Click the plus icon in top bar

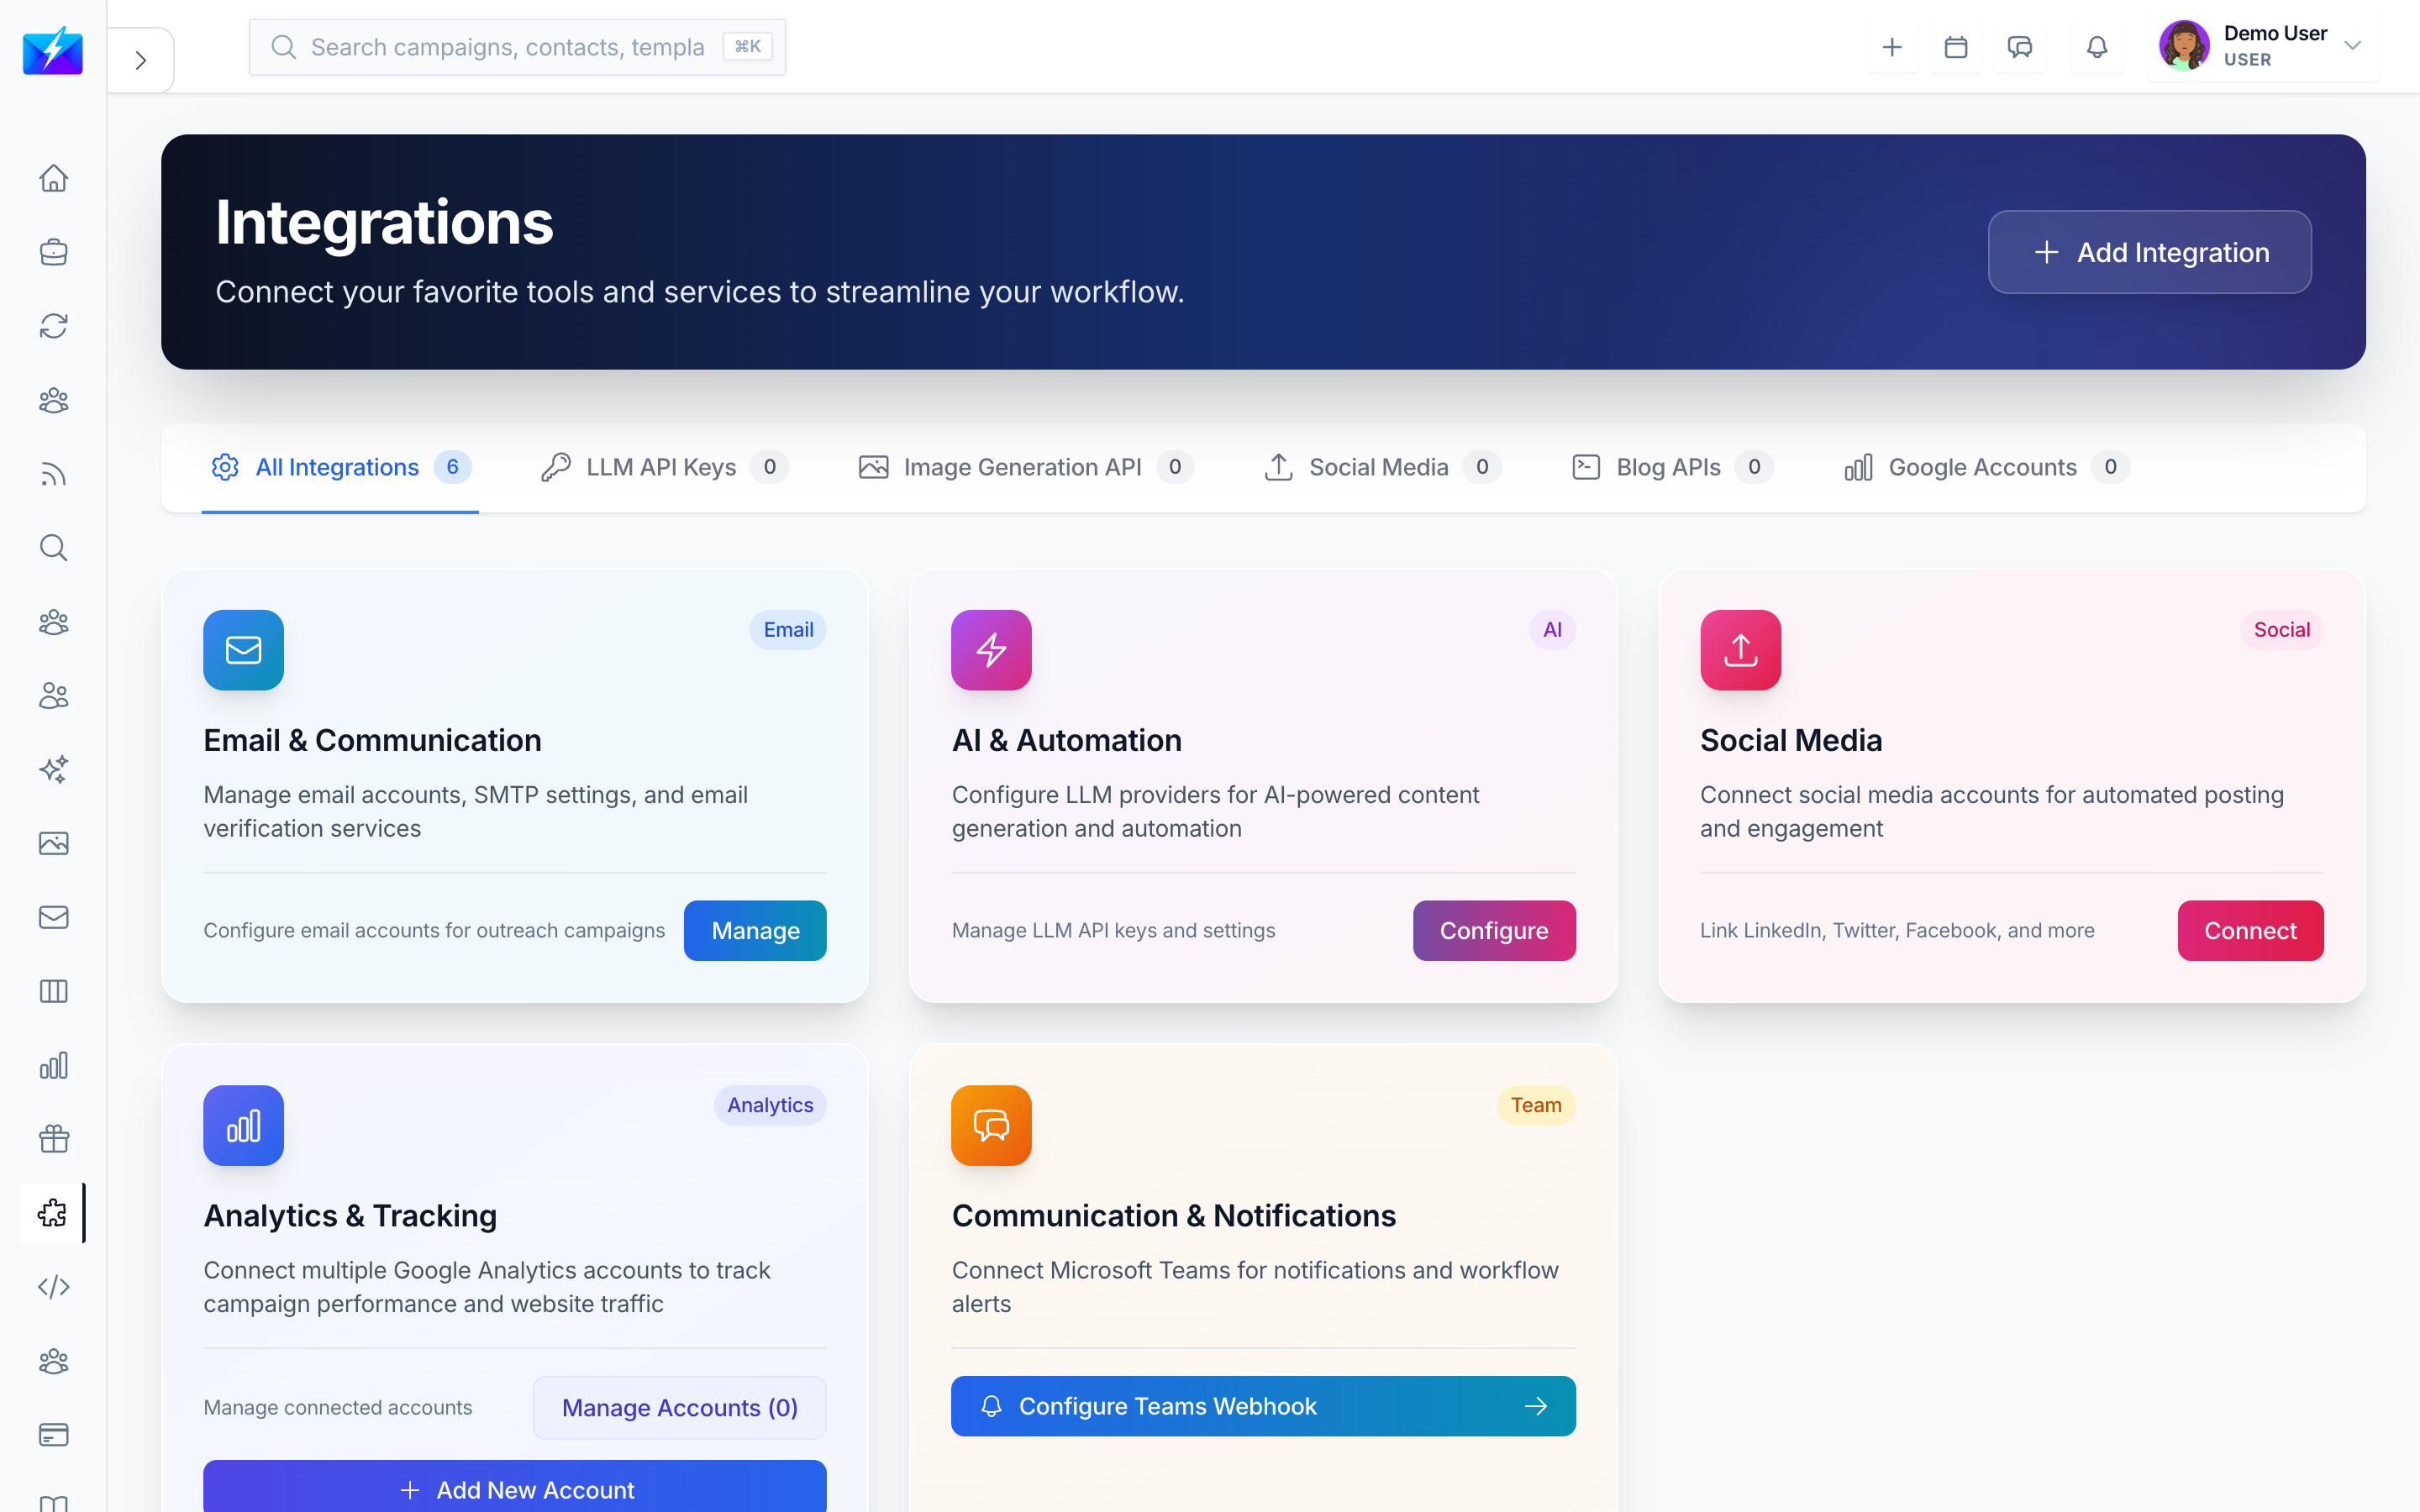click(x=1892, y=47)
